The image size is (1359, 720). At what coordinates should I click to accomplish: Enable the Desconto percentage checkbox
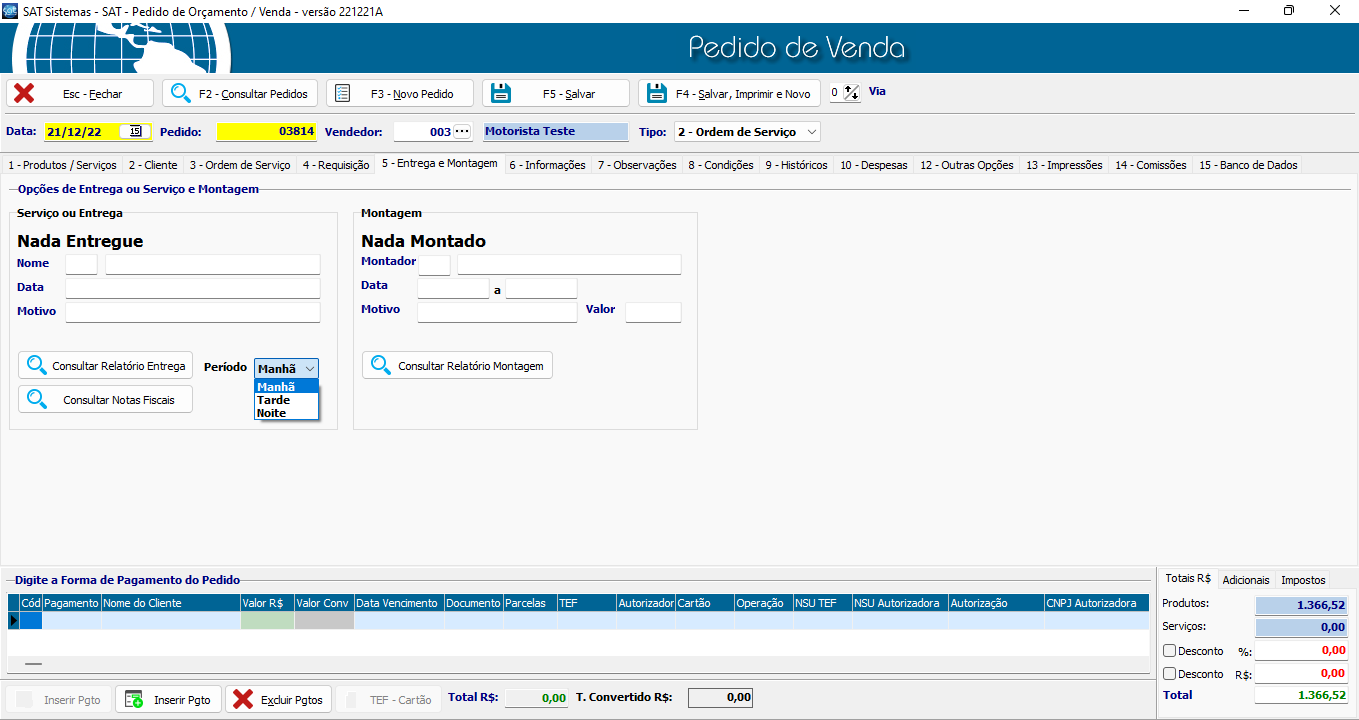(x=1169, y=651)
